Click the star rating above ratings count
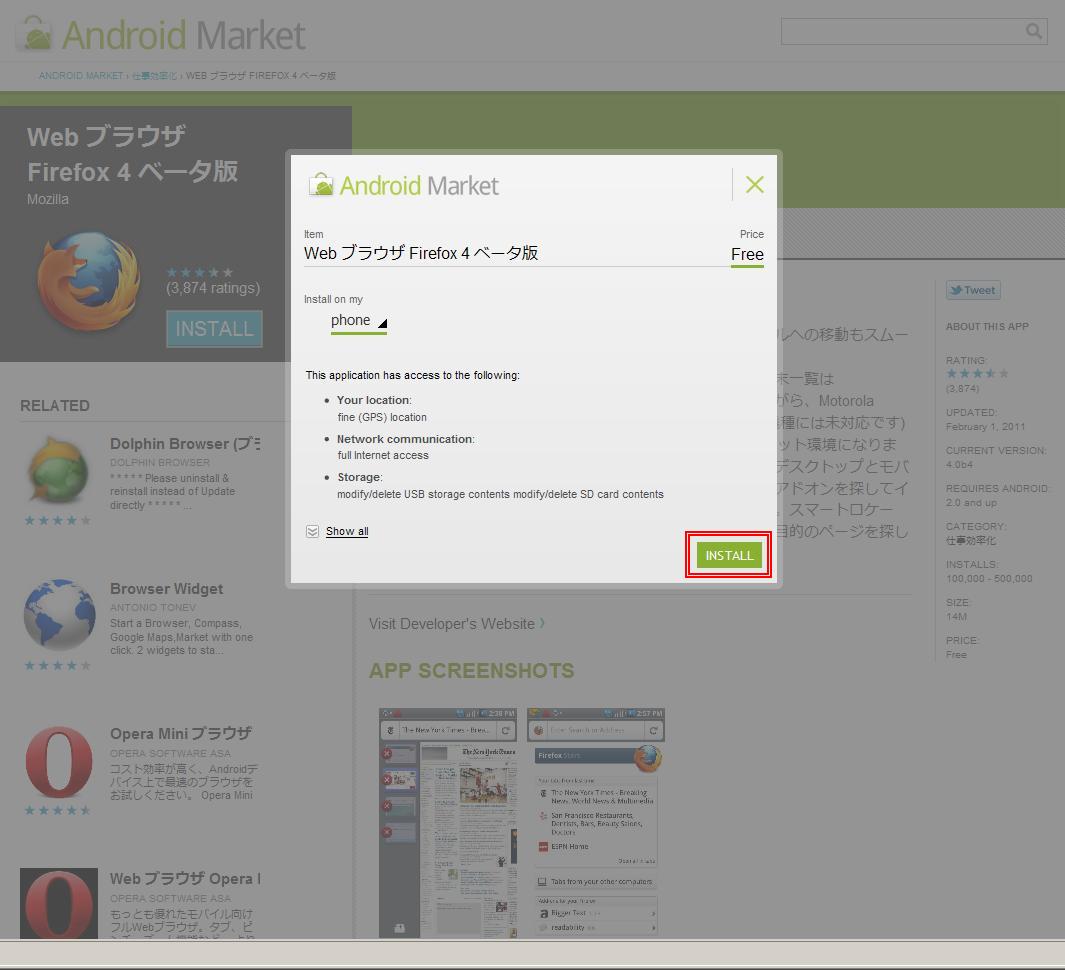This screenshot has height=970, width=1065. (200, 272)
